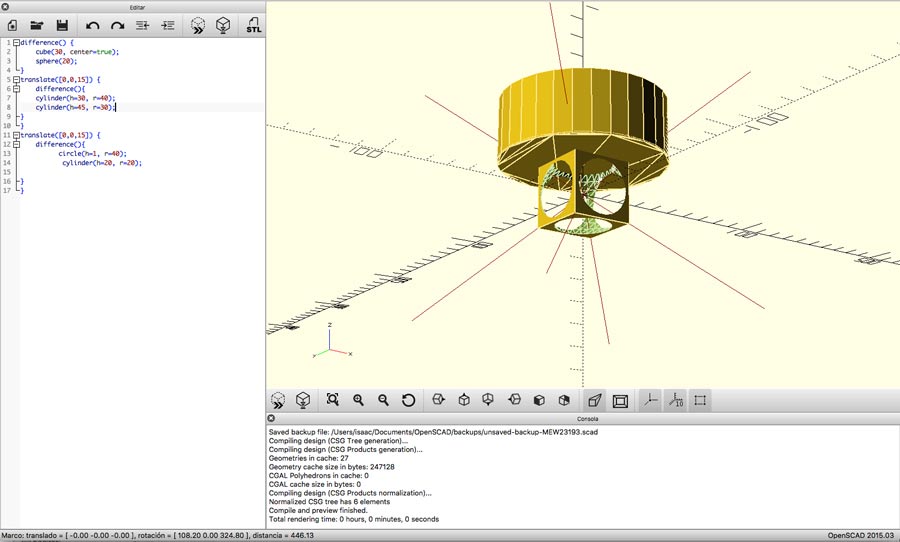This screenshot has height=542, width=900.
Task: Fit whole model with View All icon
Action: tap(333, 400)
